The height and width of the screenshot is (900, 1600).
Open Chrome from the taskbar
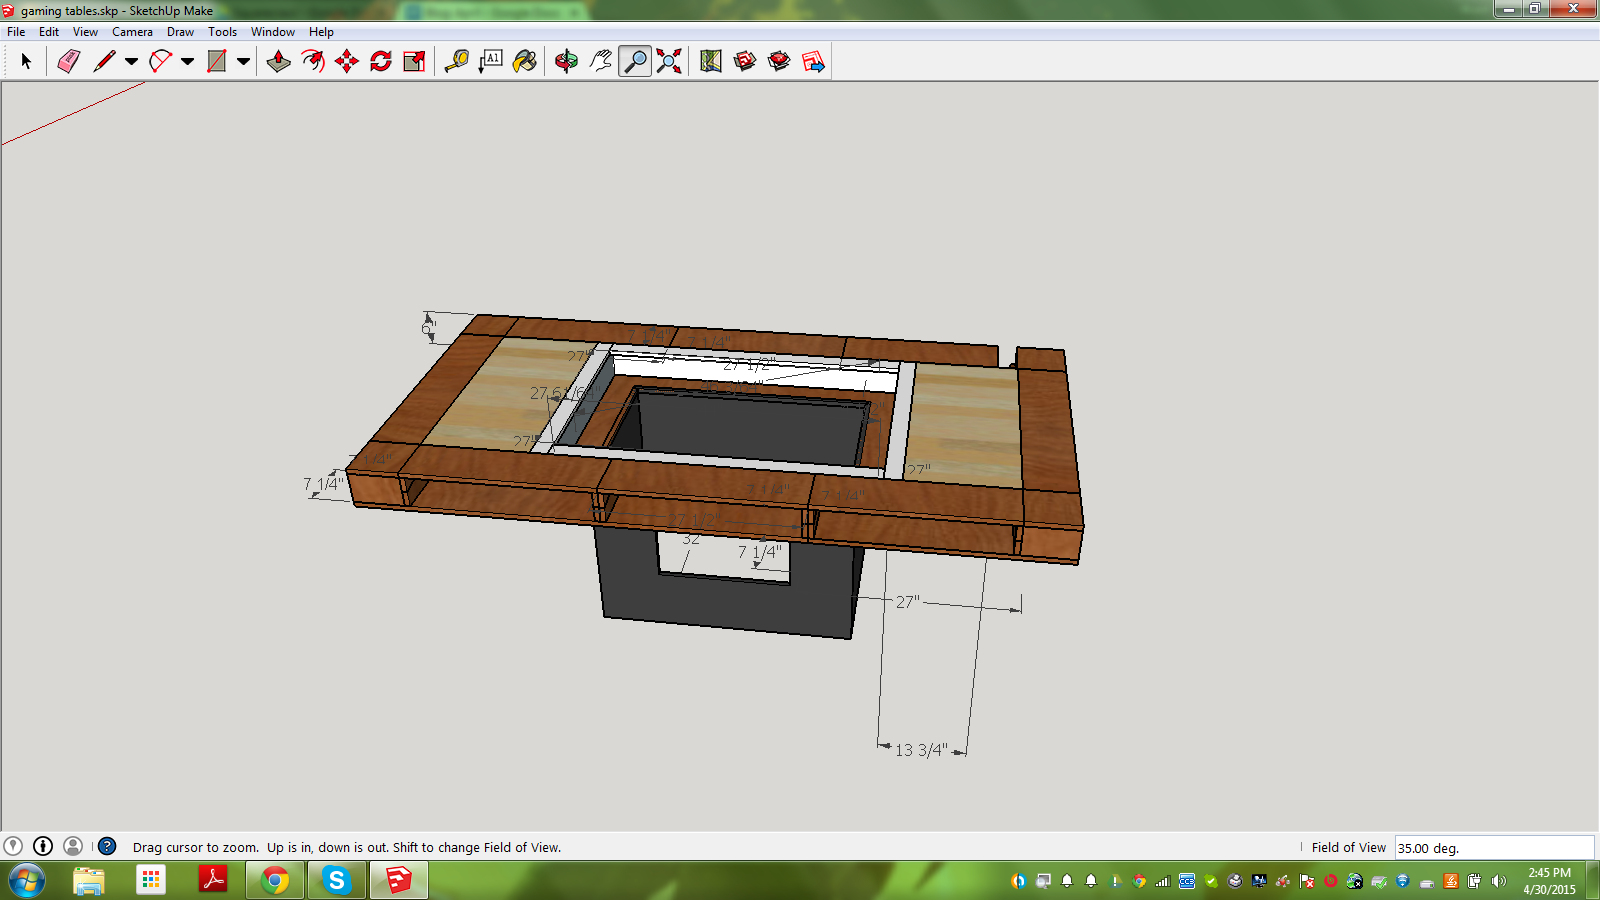pyautogui.click(x=274, y=881)
